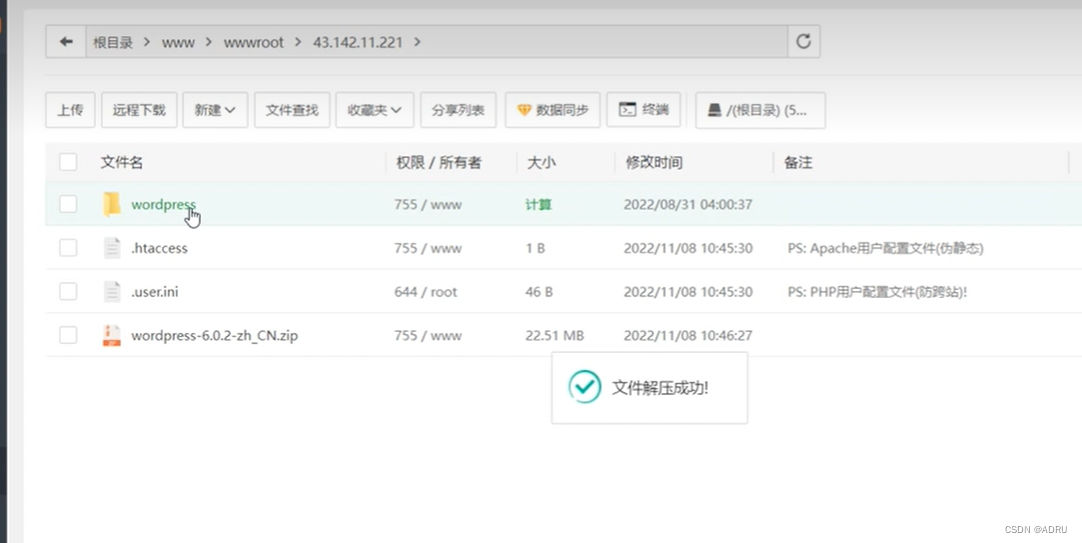Open the 终端 terminal button
The height and width of the screenshot is (543, 1082).
(643, 110)
